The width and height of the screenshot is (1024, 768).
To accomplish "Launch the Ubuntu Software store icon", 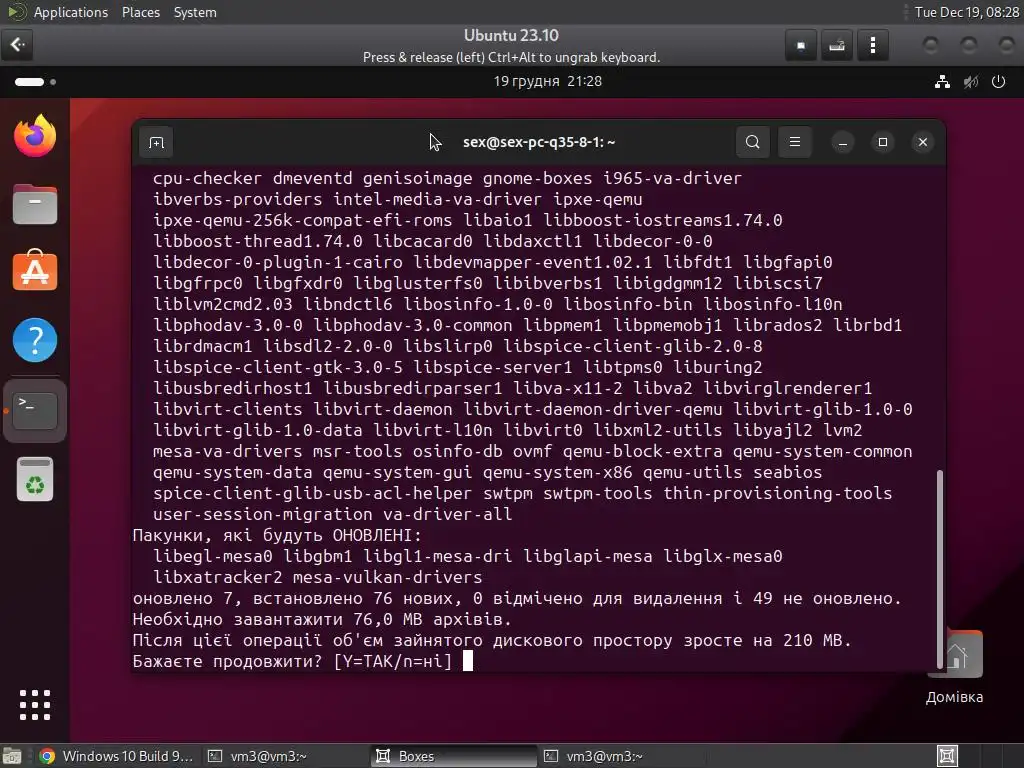I will (x=35, y=270).
